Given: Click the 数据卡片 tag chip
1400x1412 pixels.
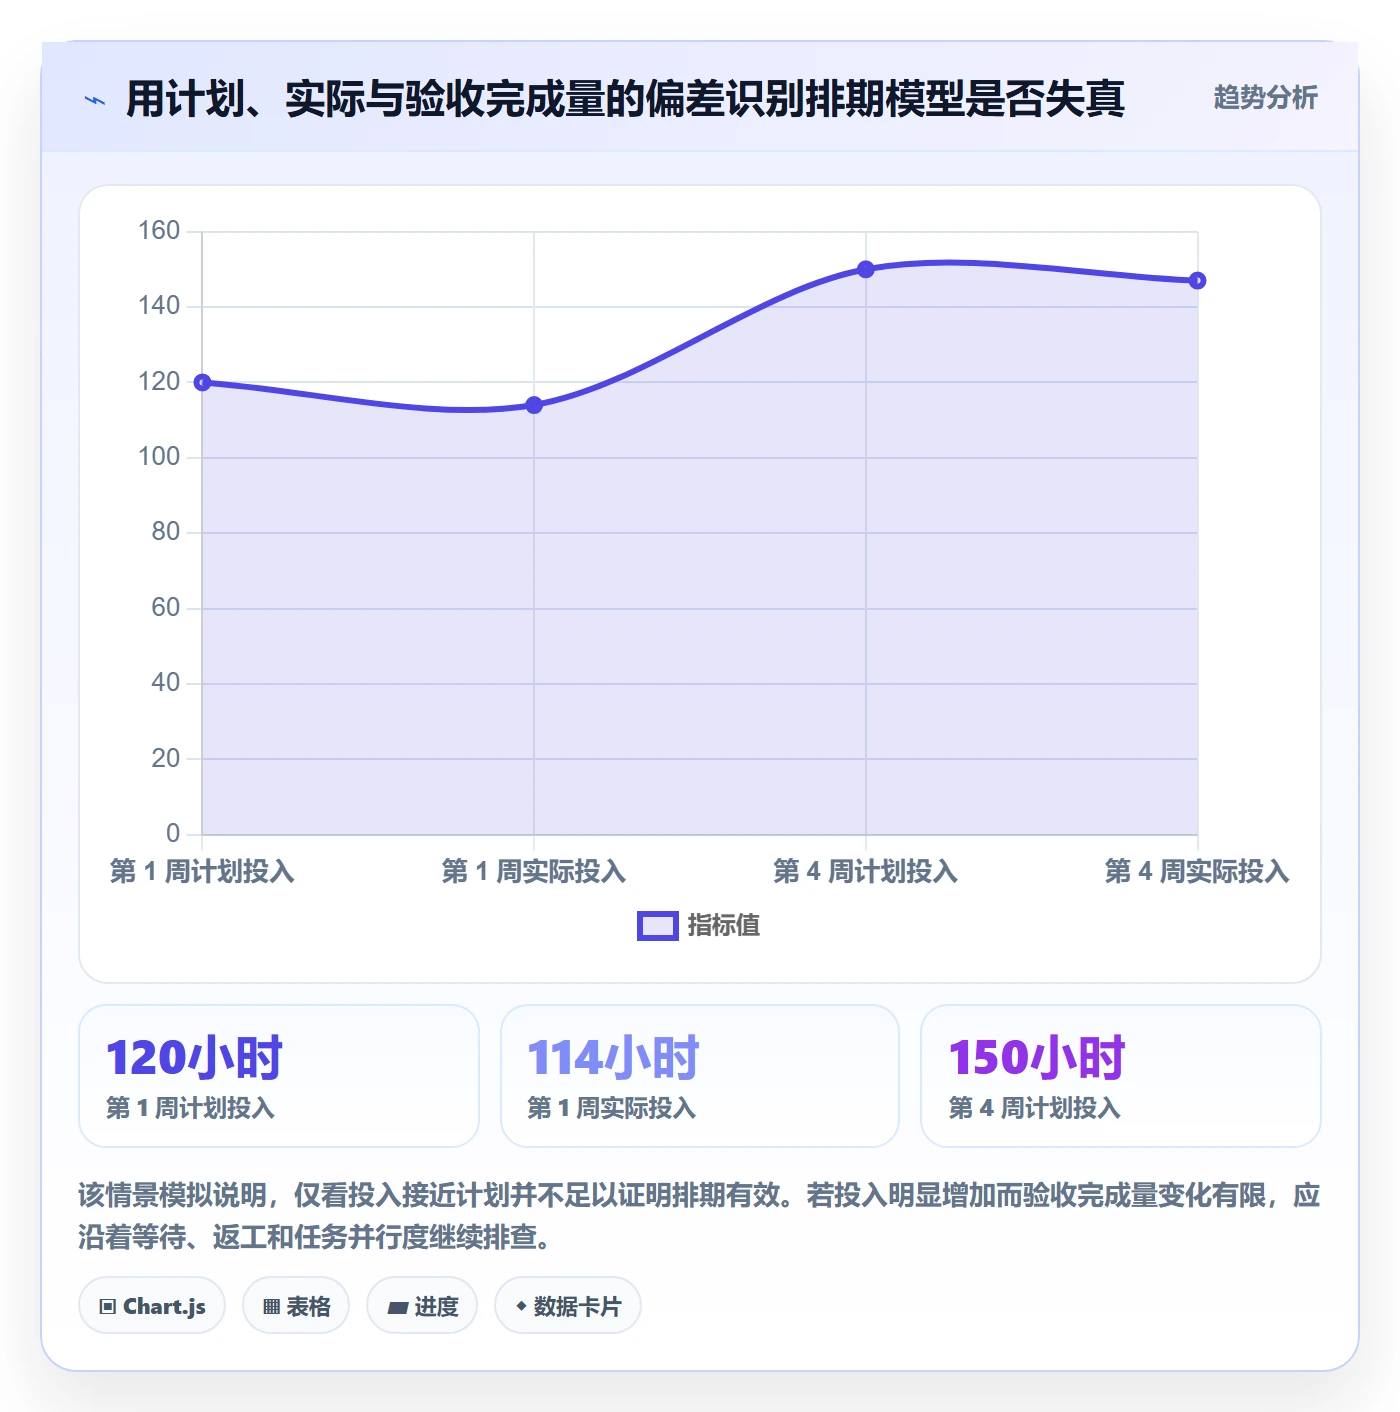Looking at the screenshot, I should (x=568, y=1306).
